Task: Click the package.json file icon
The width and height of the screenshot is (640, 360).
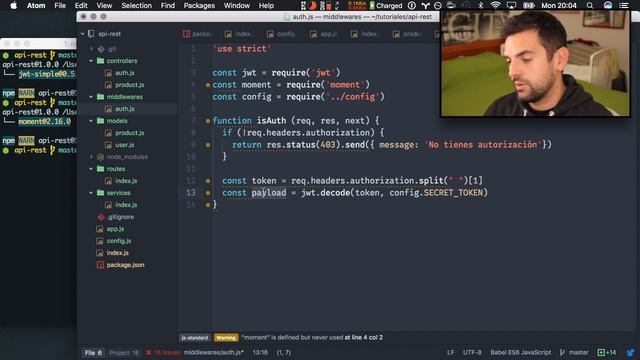Action: click(x=100, y=265)
